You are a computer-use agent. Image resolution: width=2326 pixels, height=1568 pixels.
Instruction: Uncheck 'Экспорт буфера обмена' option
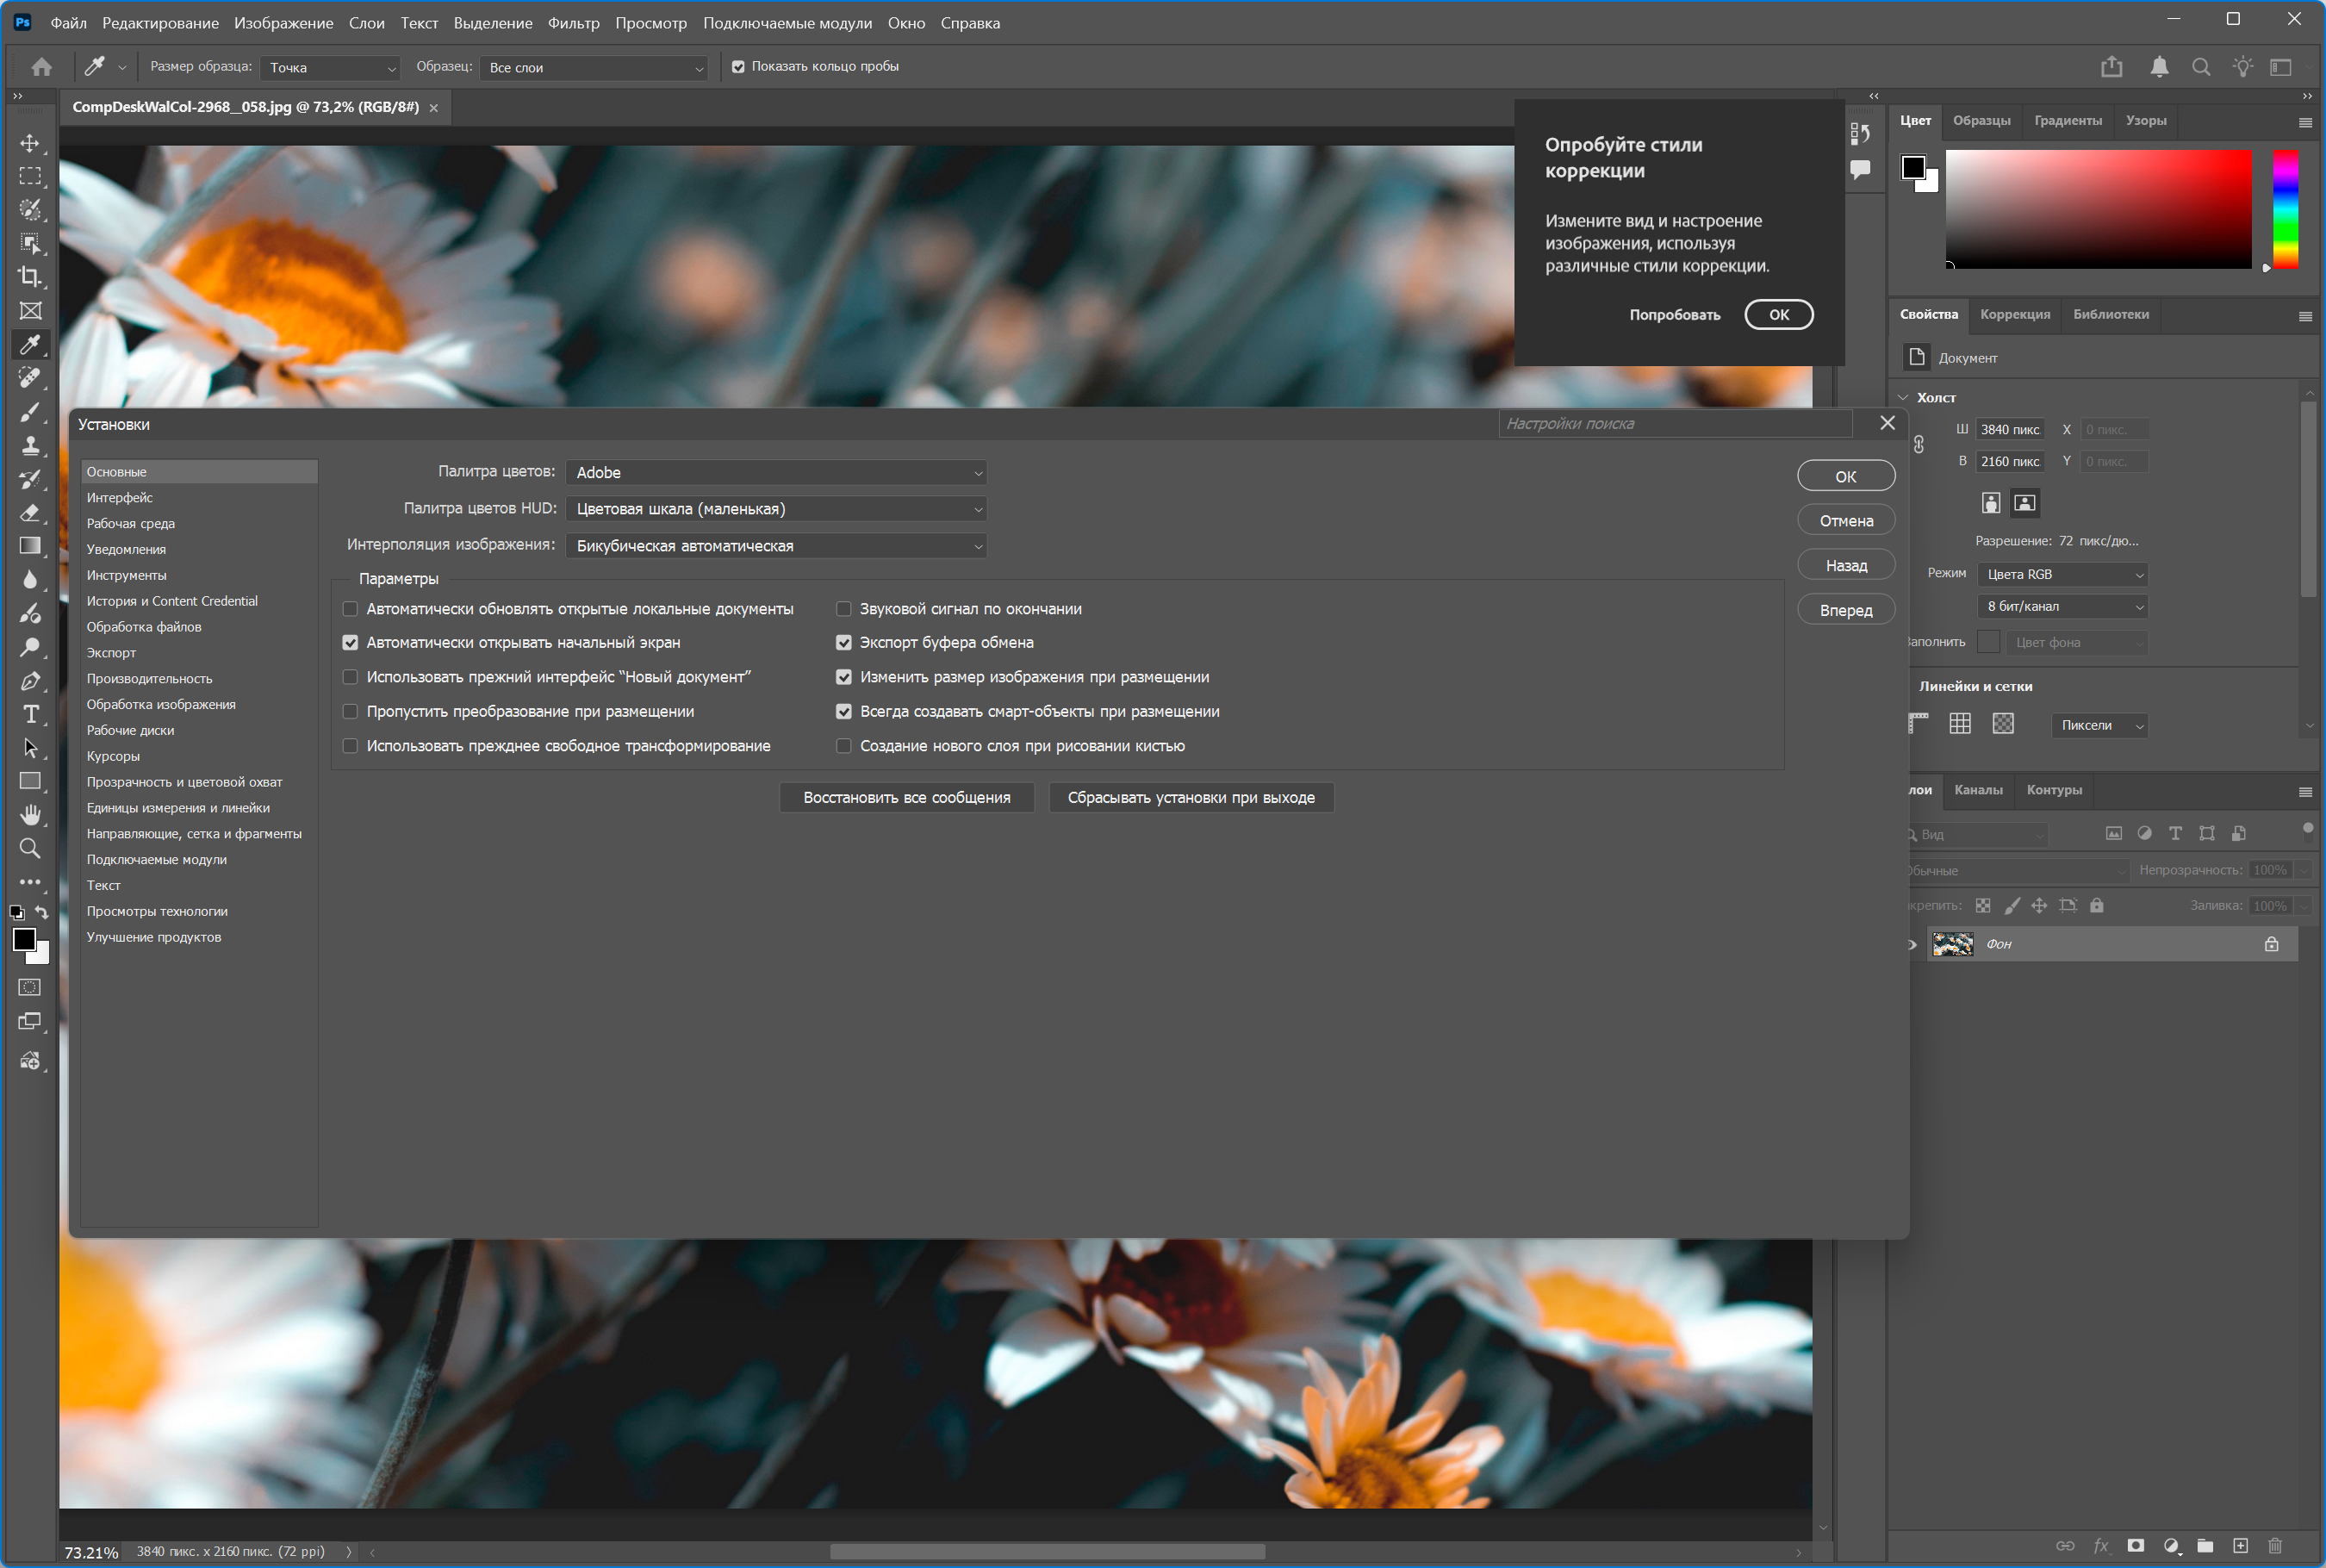pos(844,643)
